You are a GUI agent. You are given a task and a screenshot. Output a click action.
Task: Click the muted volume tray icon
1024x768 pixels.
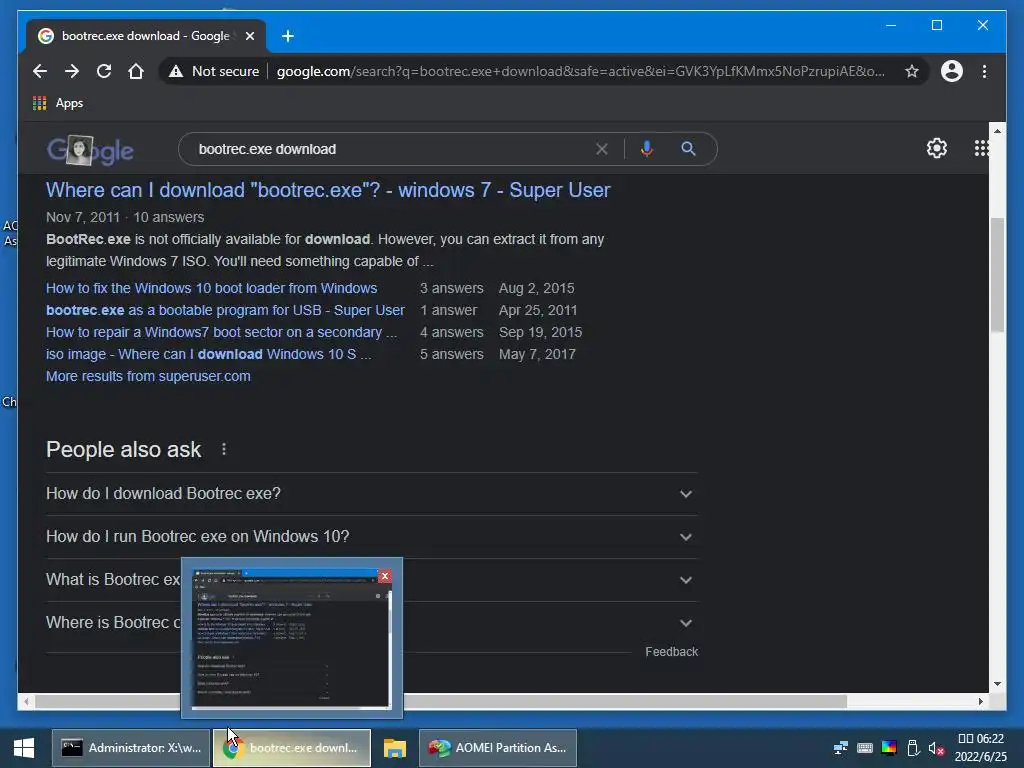tap(936, 748)
